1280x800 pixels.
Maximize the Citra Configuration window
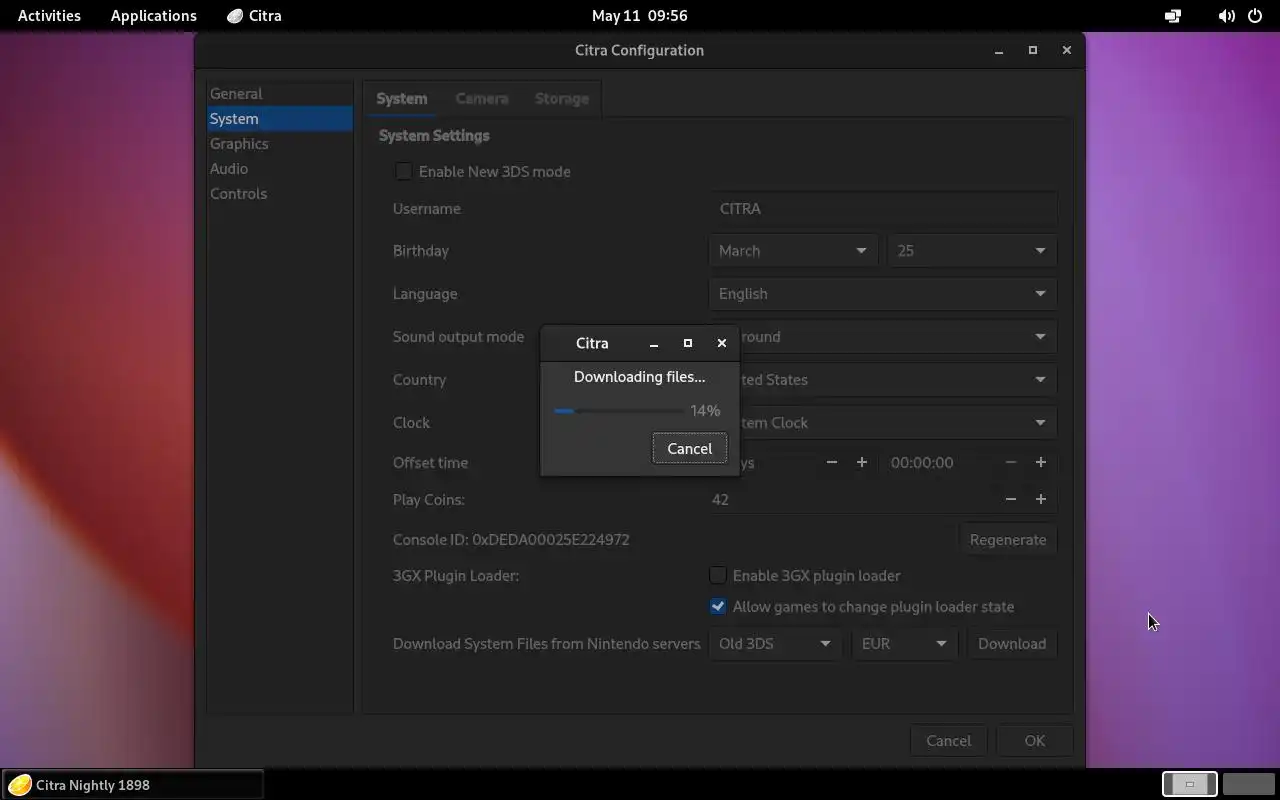[x=1033, y=50]
